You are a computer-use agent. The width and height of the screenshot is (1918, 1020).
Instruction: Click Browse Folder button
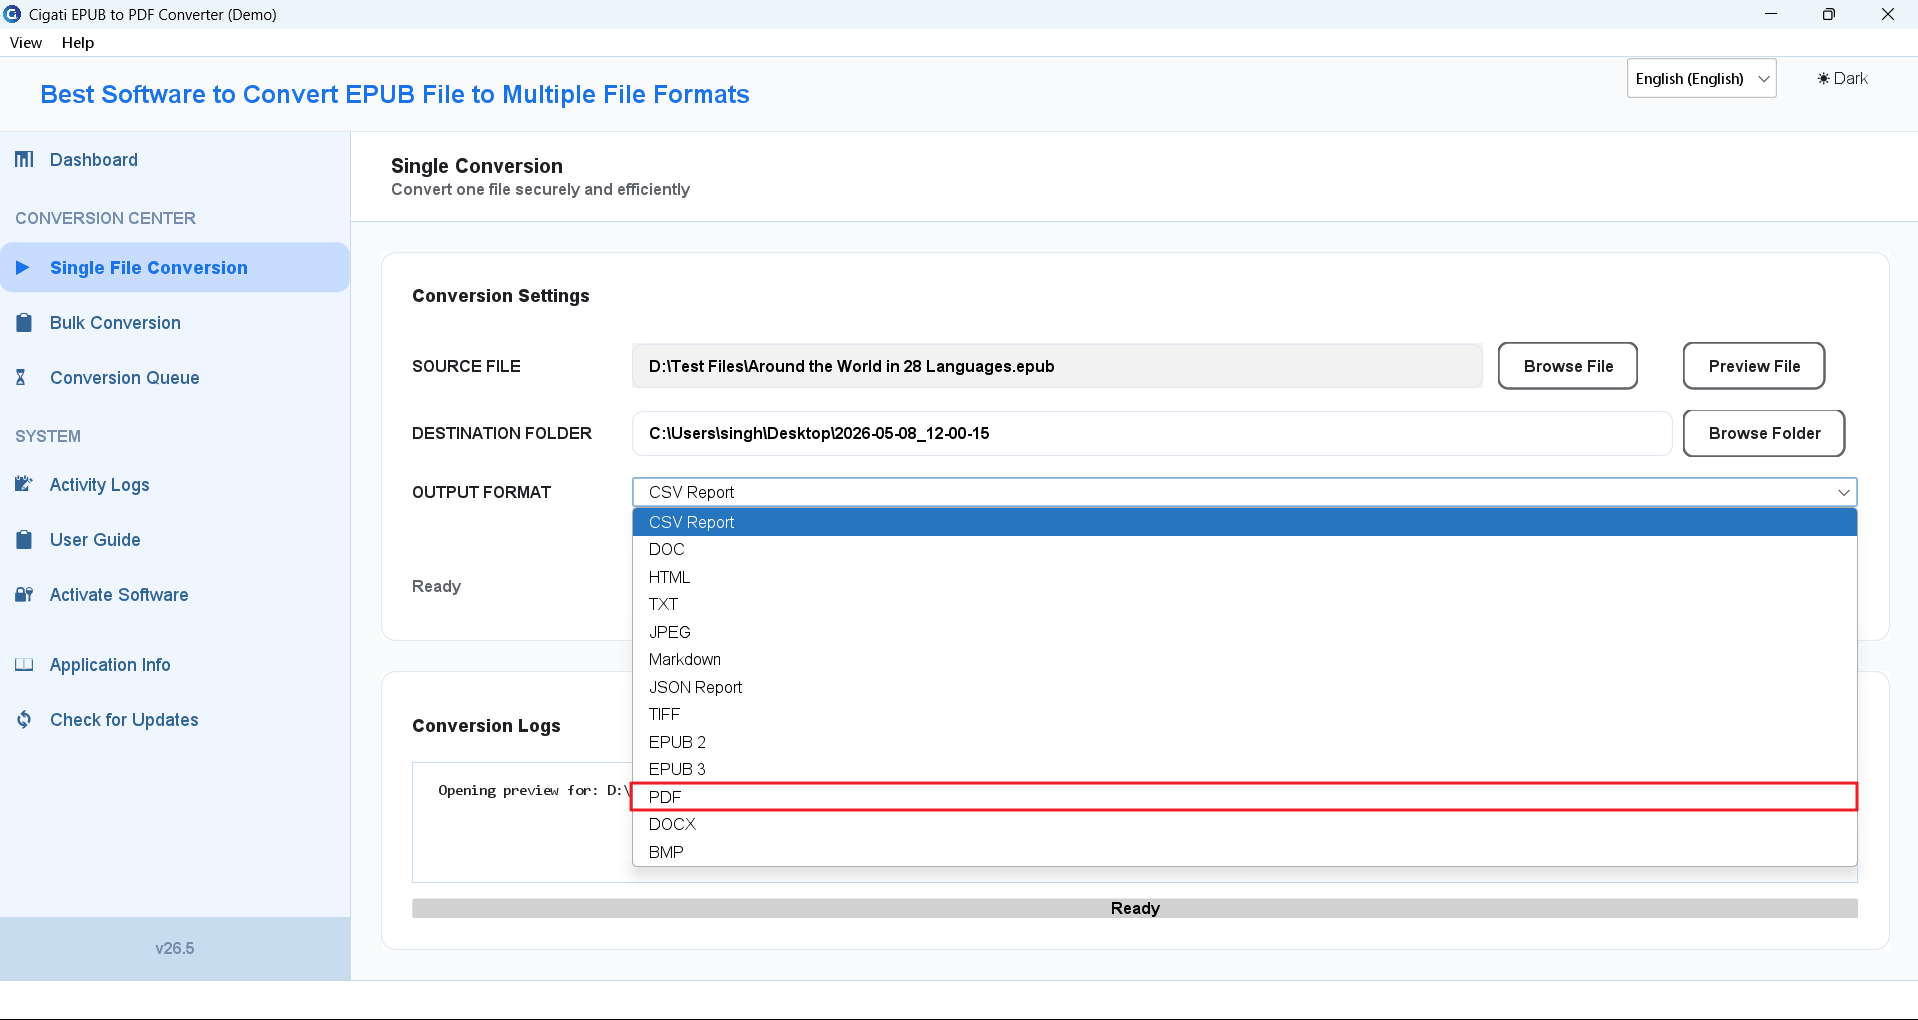tap(1763, 433)
